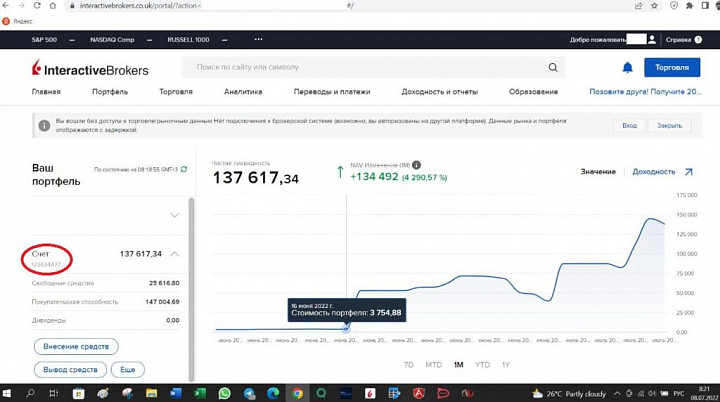
Task: Open the chart expand arrow icon
Action: click(x=688, y=172)
